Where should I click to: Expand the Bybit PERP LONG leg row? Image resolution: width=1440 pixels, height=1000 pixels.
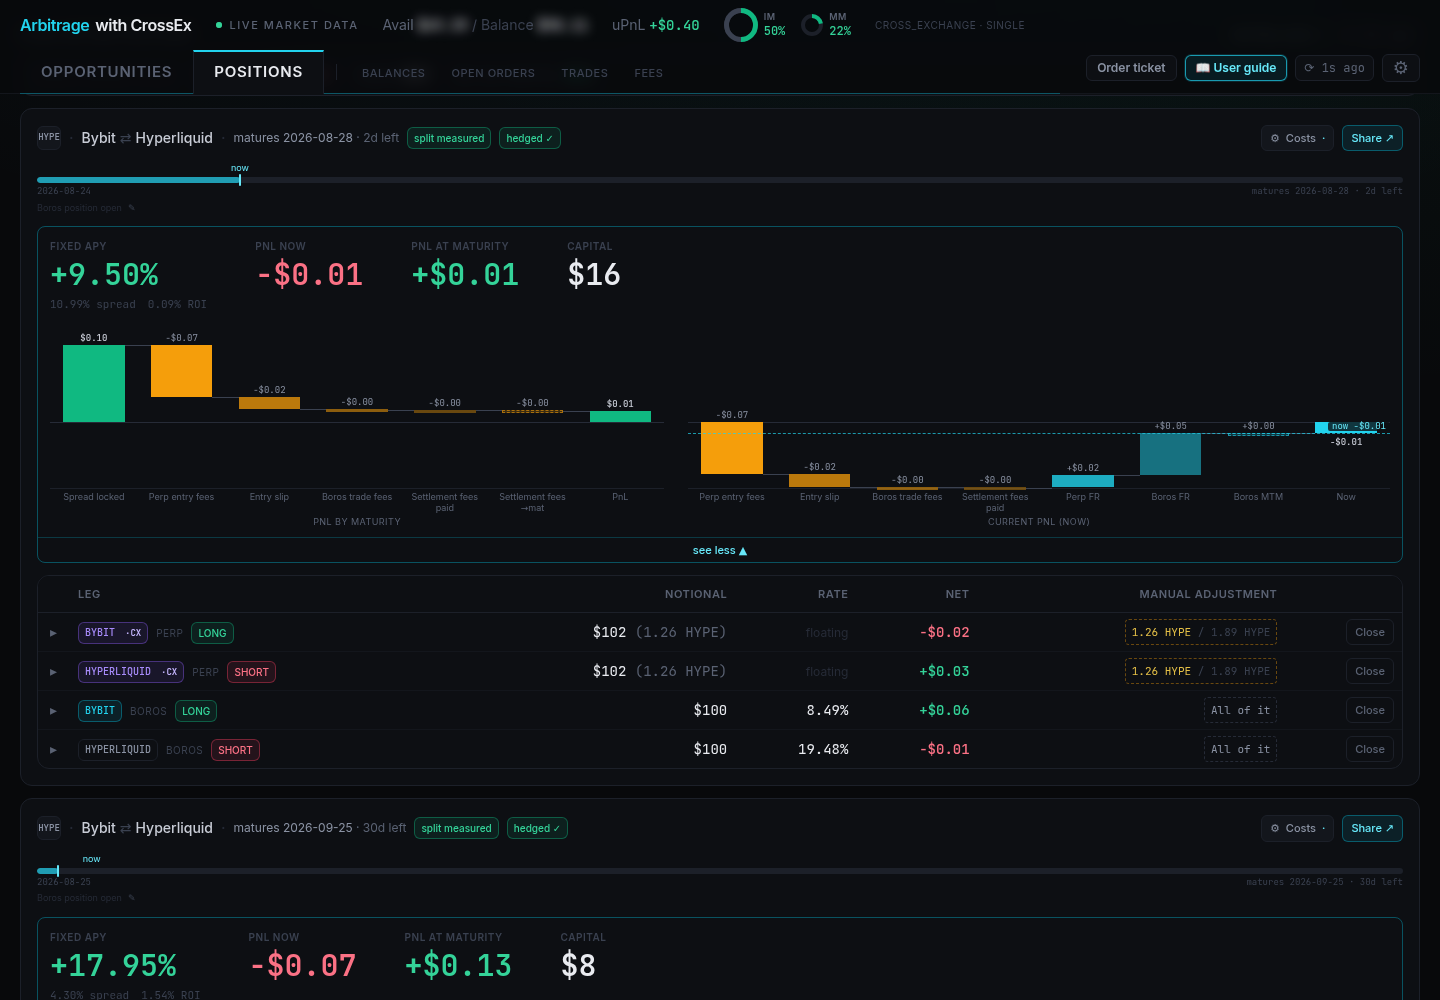tap(53, 633)
